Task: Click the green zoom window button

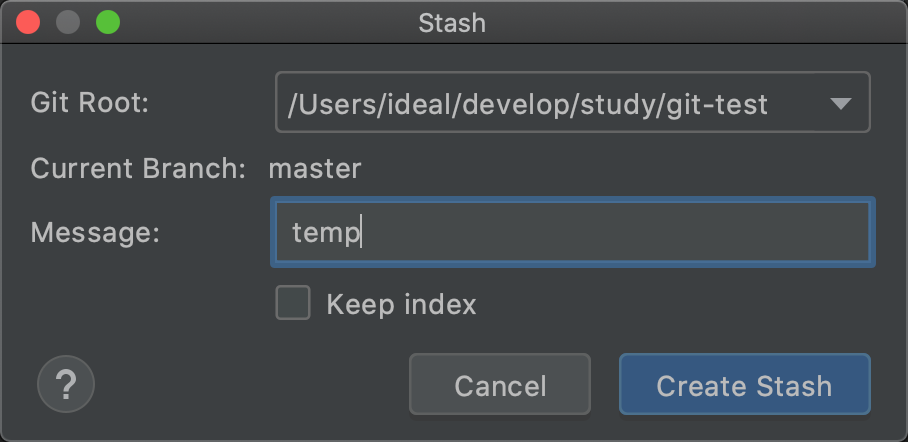Action: click(x=106, y=22)
